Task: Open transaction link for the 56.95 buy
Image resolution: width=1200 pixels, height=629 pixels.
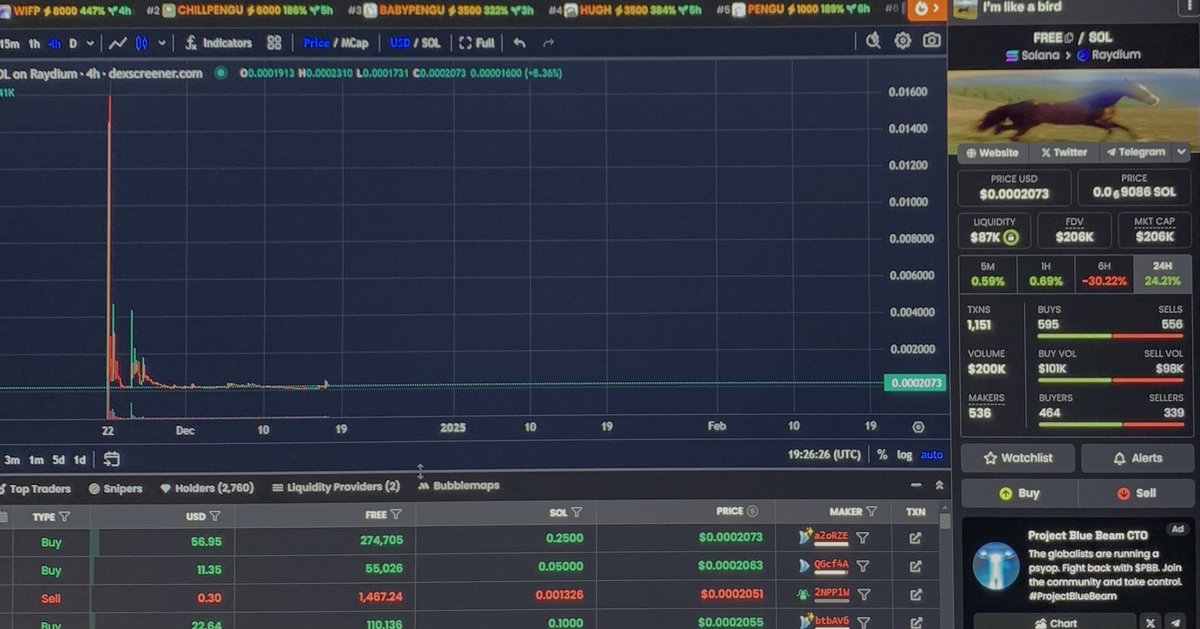Action: point(915,538)
